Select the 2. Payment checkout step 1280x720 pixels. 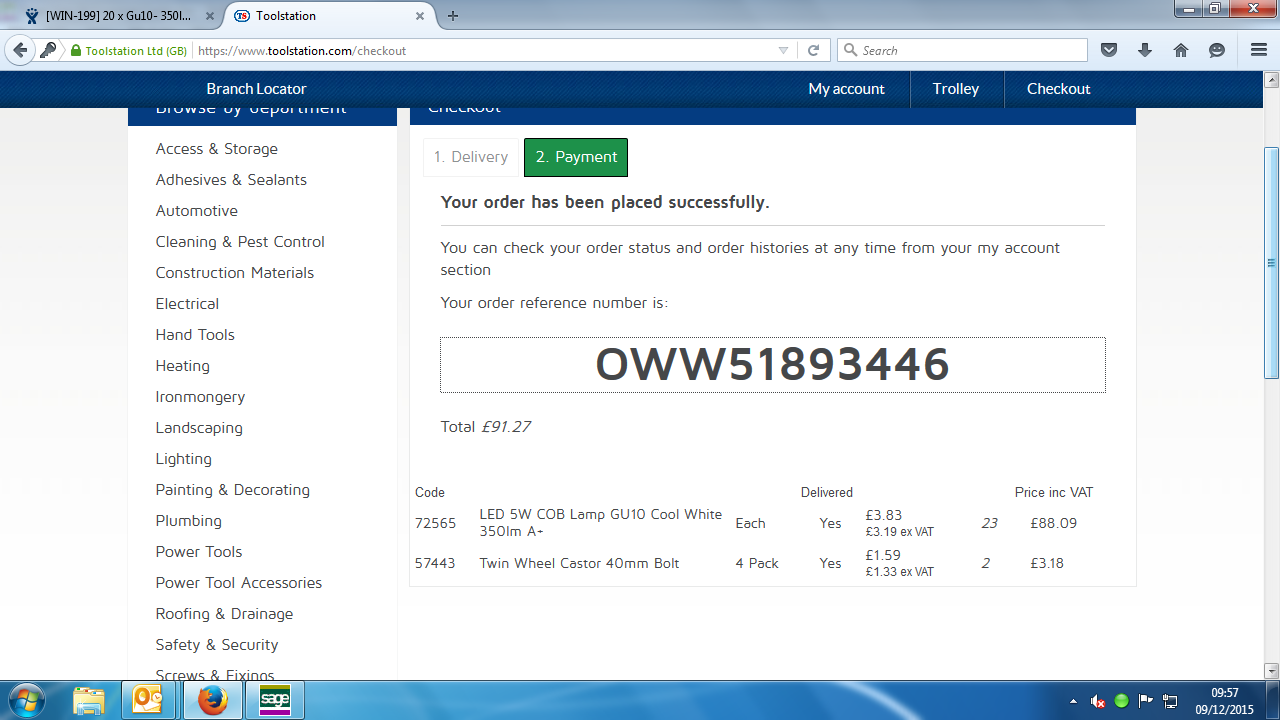pos(576,157)
